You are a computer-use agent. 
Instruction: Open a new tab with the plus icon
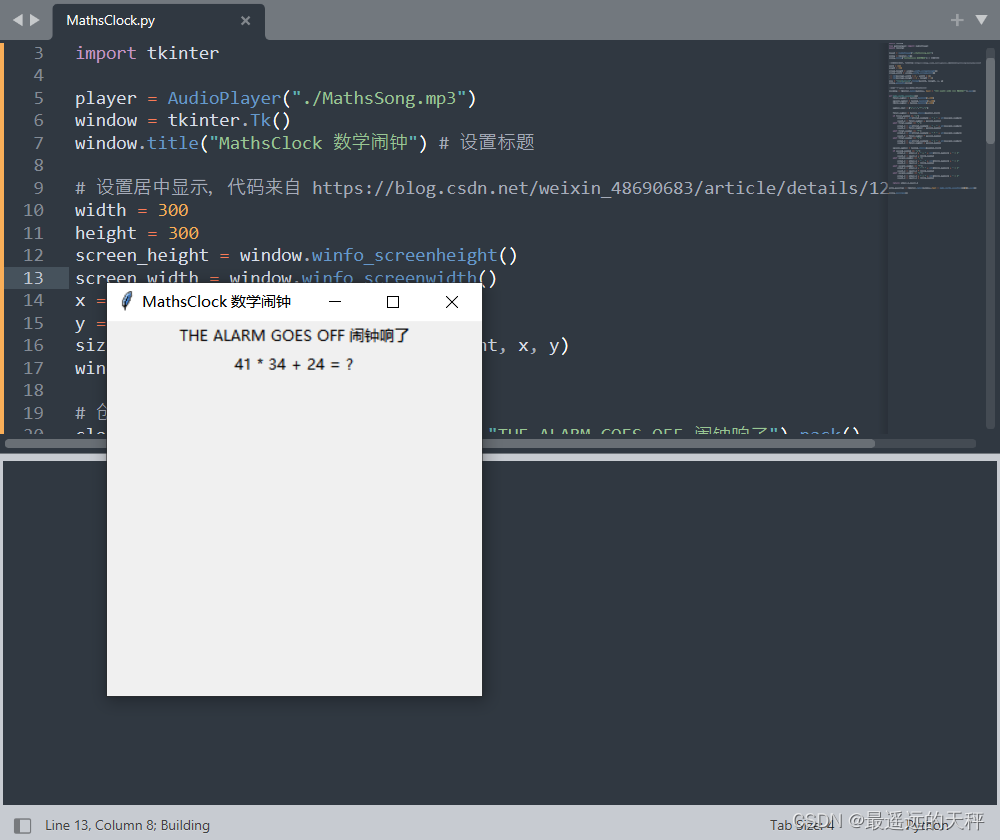tap(956, 18)
